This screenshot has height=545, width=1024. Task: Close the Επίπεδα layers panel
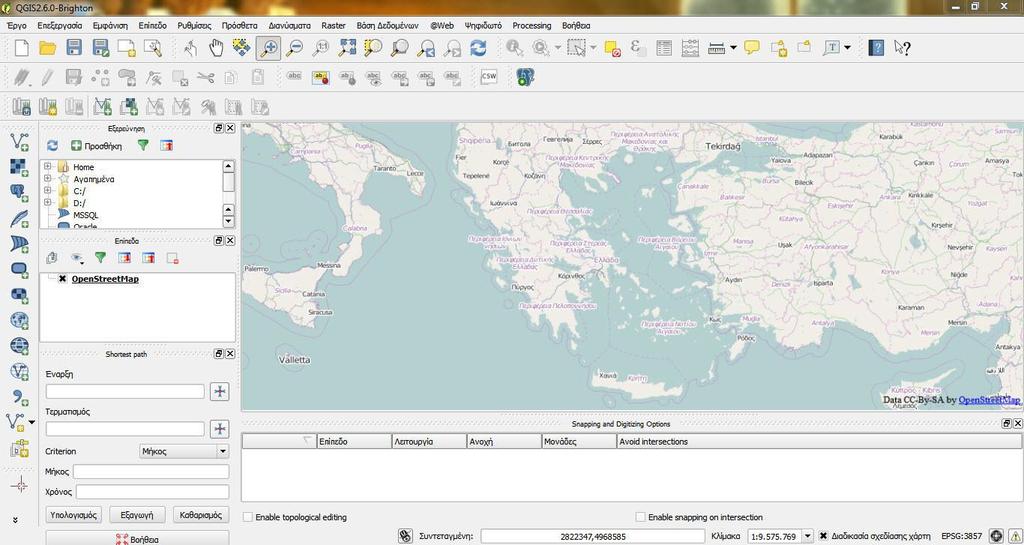[x=230, y=240]
